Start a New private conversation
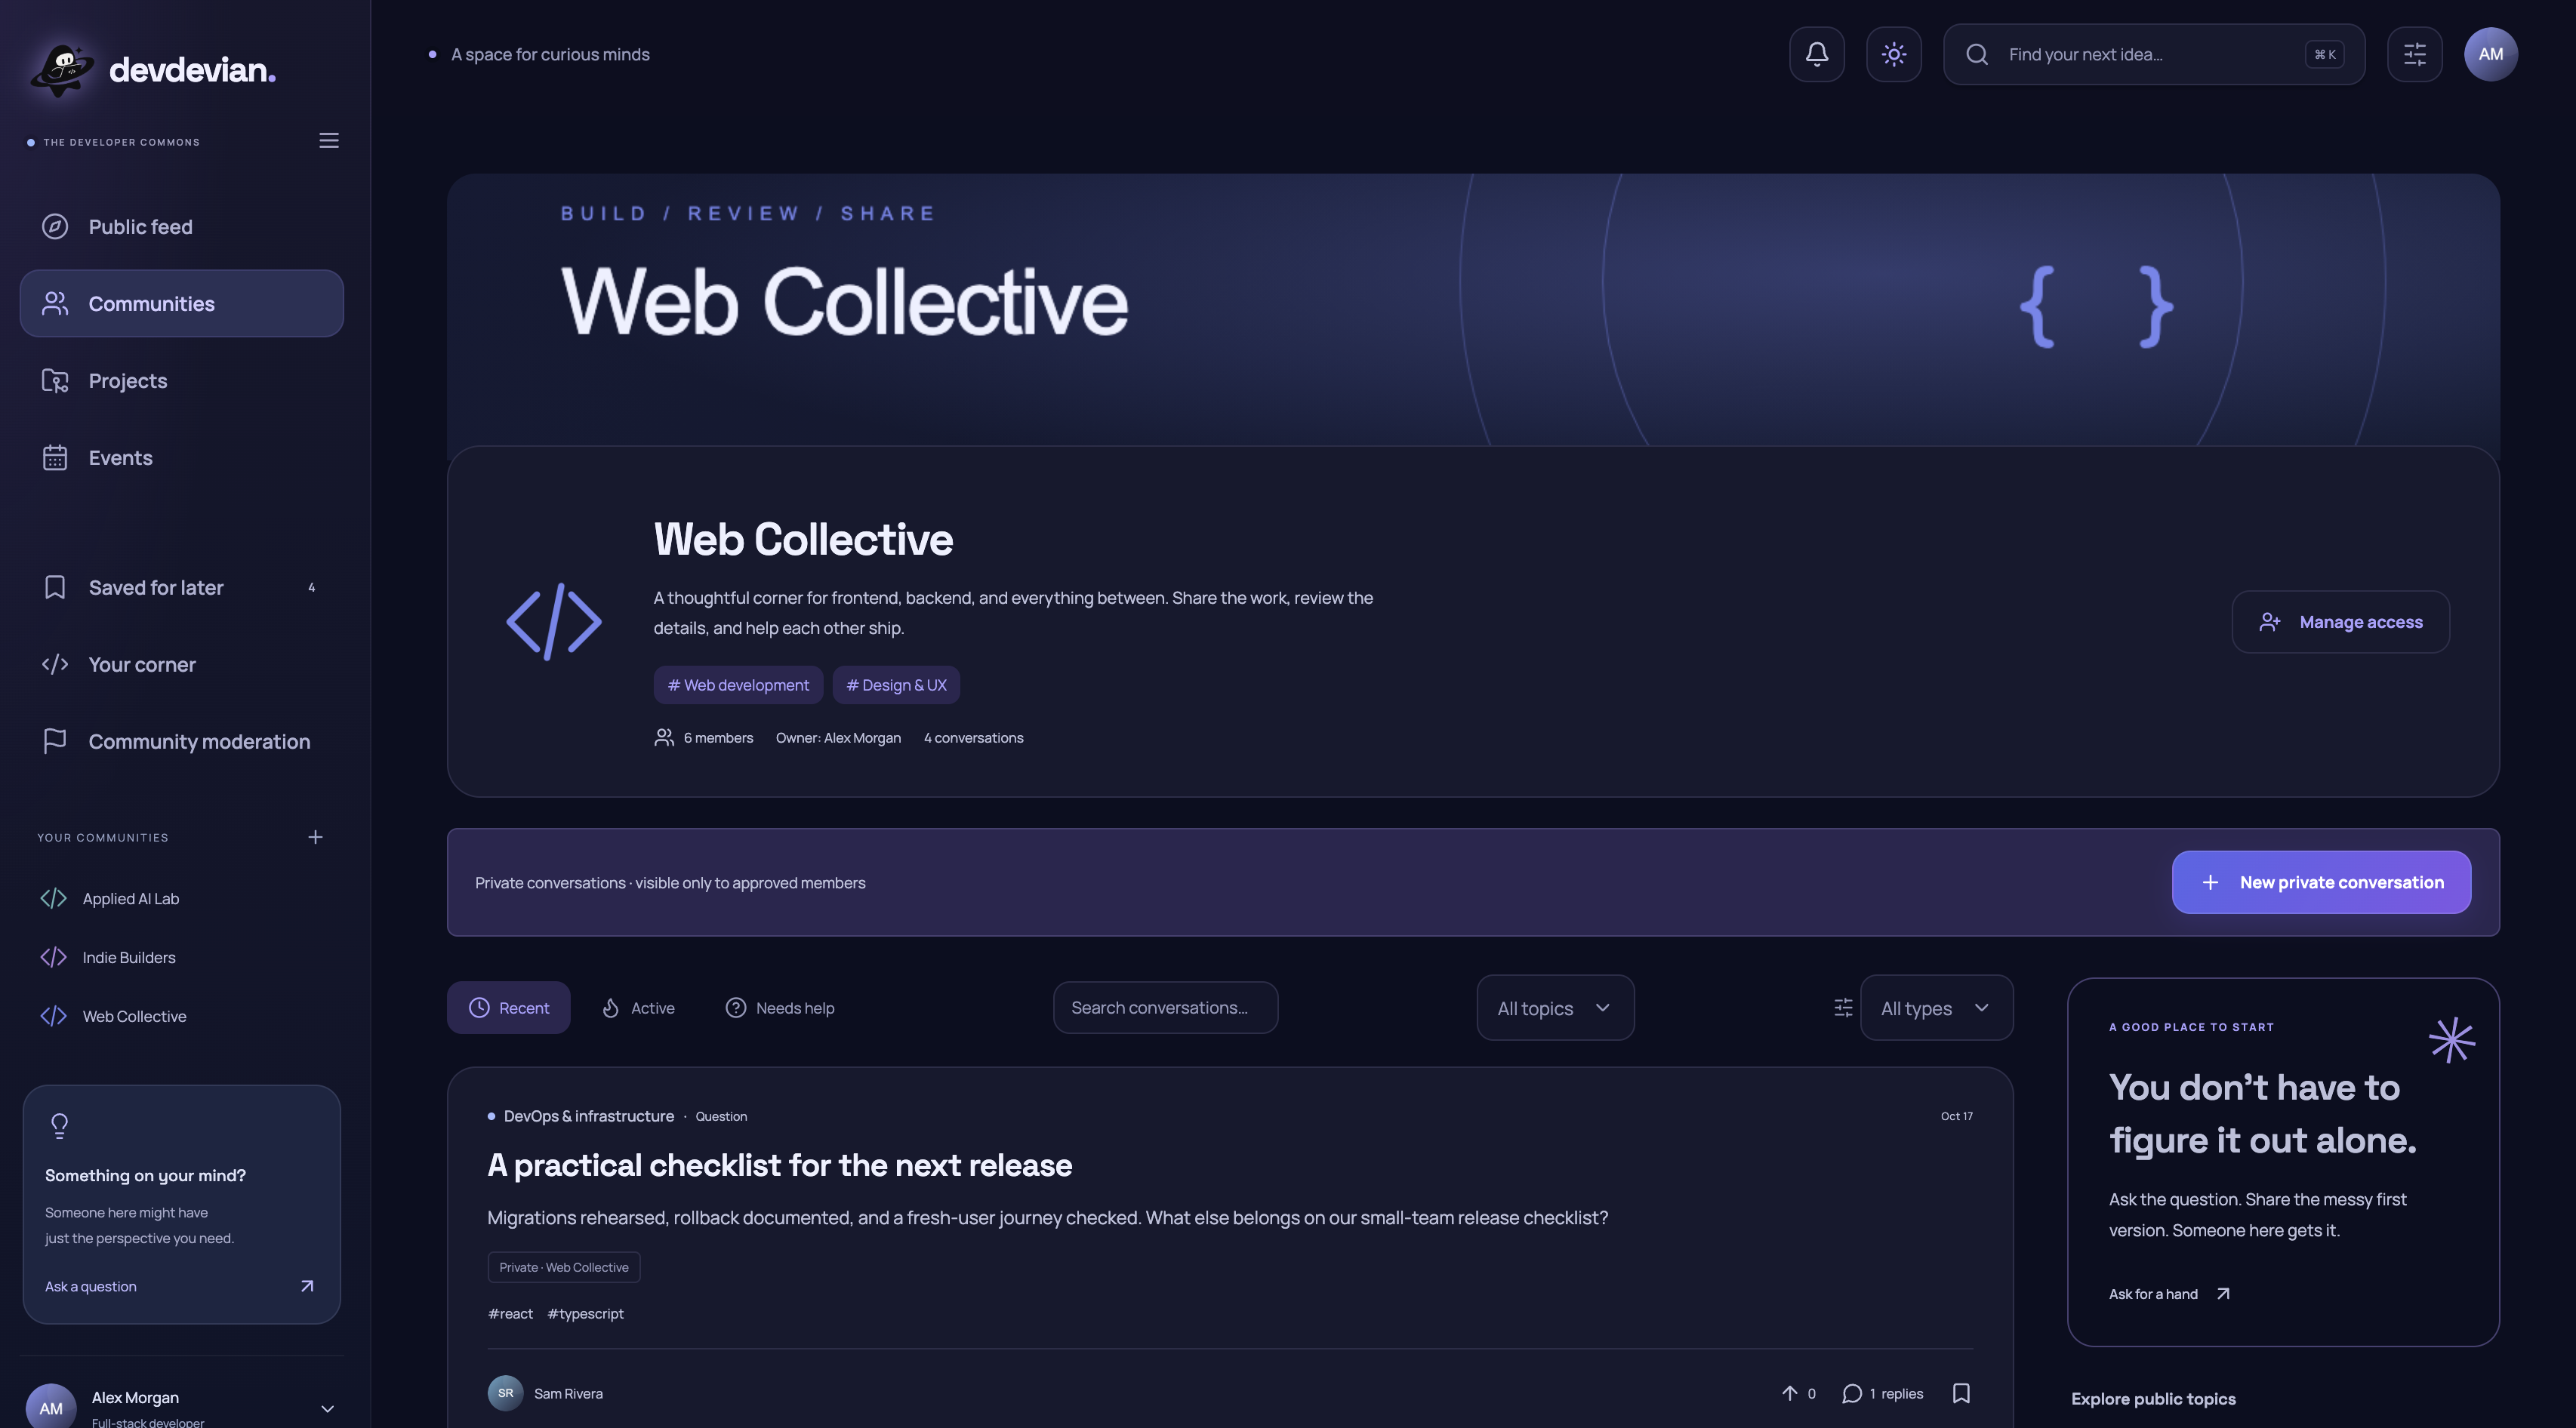 (2321, 882)
